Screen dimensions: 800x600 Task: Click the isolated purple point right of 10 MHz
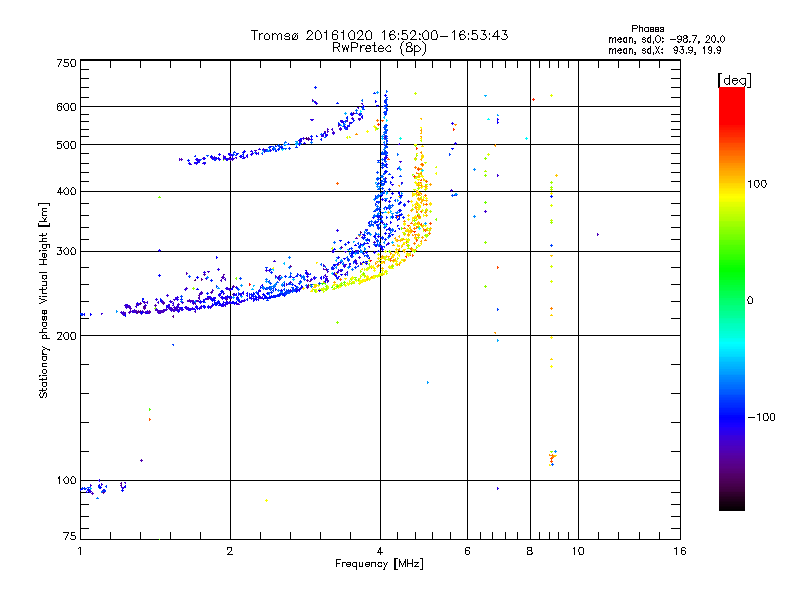pos(597,235)
